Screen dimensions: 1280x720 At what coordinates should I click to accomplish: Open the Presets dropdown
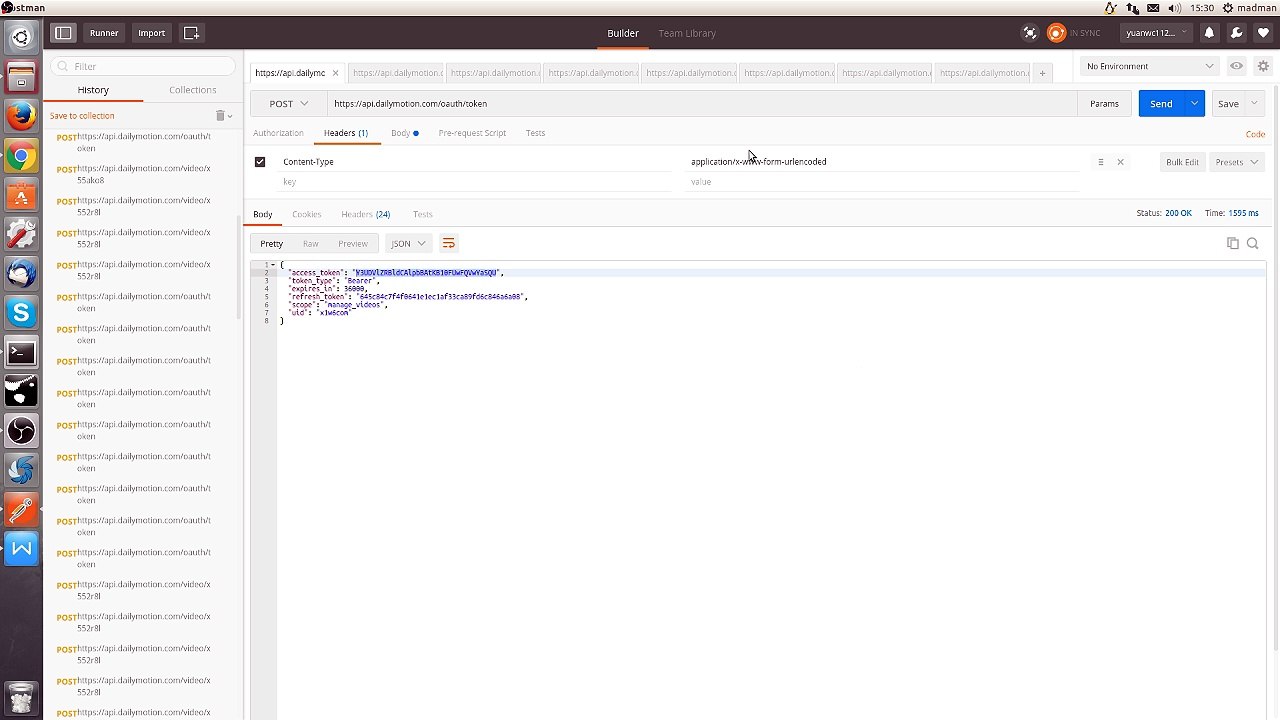click(x=1236, y=162)
